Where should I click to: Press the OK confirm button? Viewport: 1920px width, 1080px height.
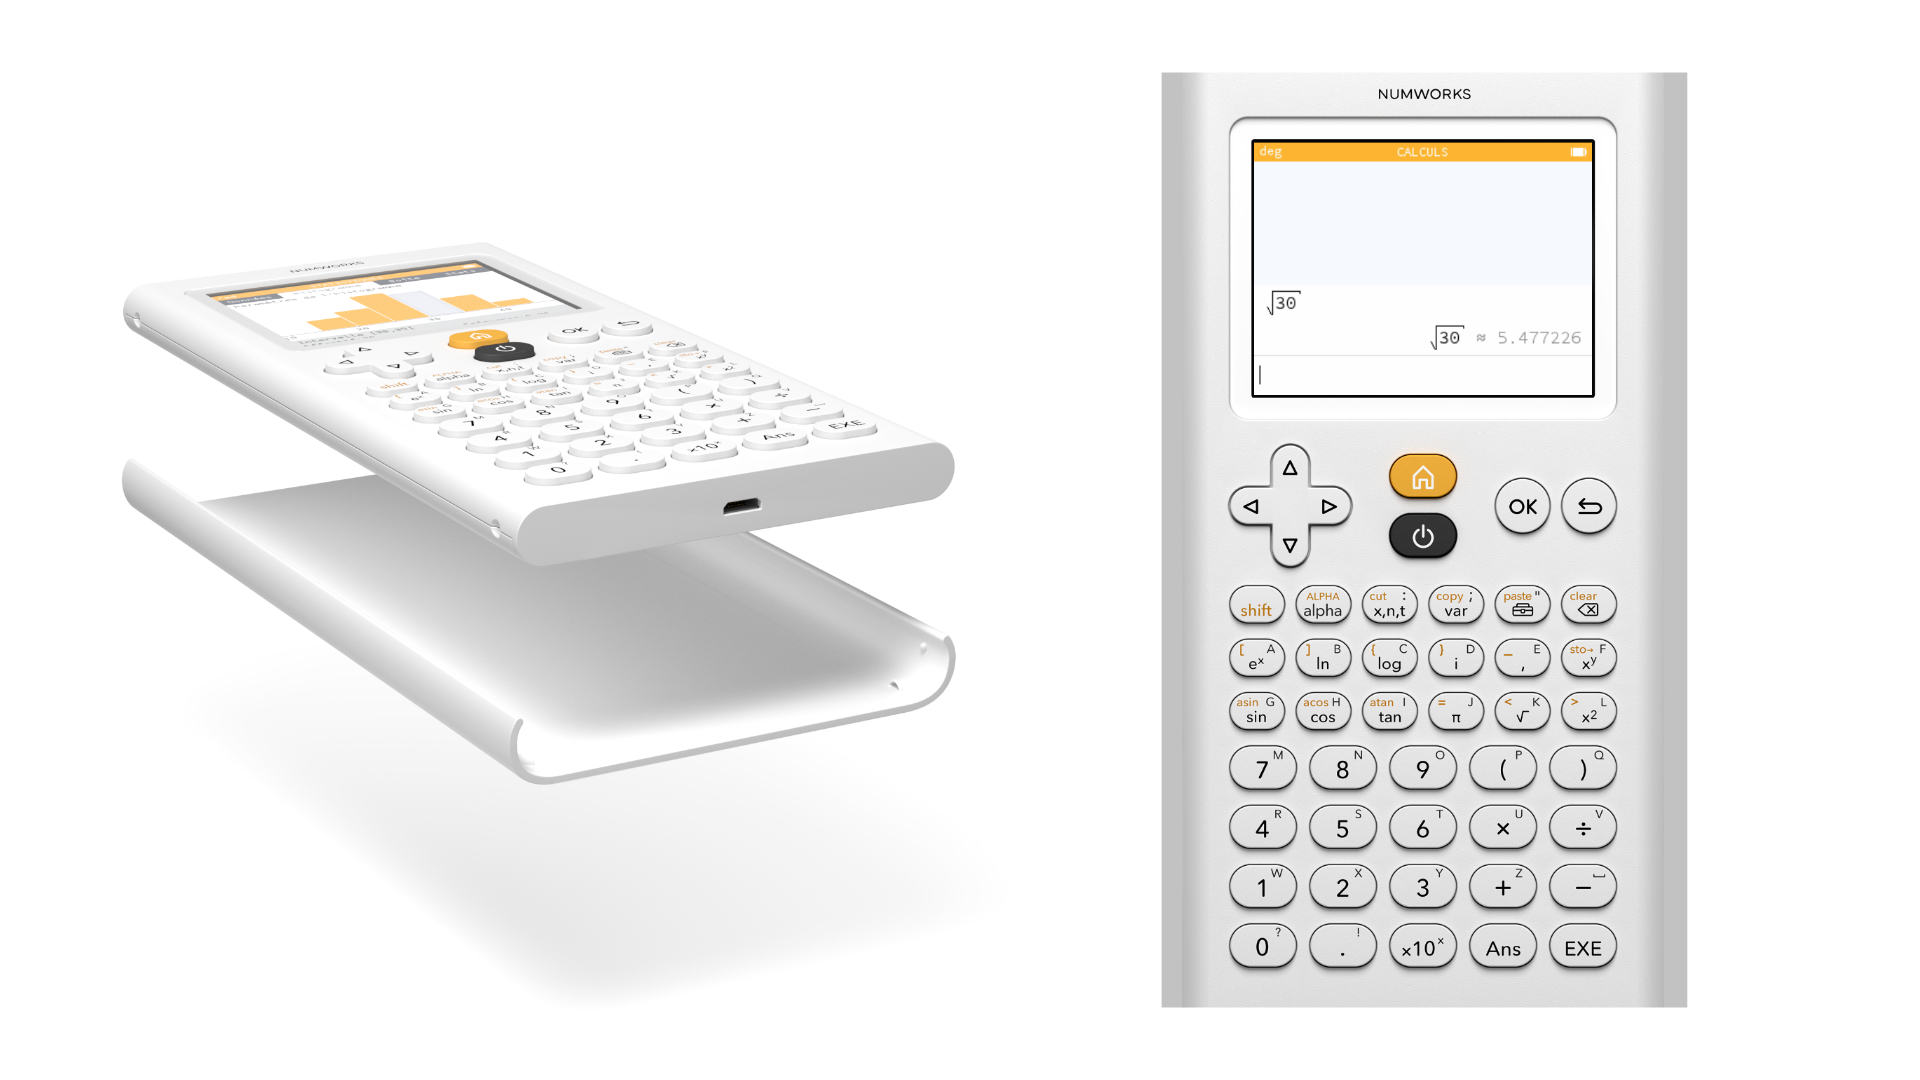(1520, 506)
